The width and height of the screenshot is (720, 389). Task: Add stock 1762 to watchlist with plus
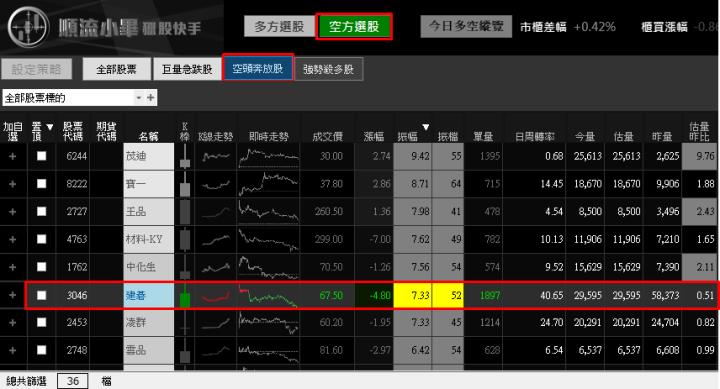pos(12,267)
